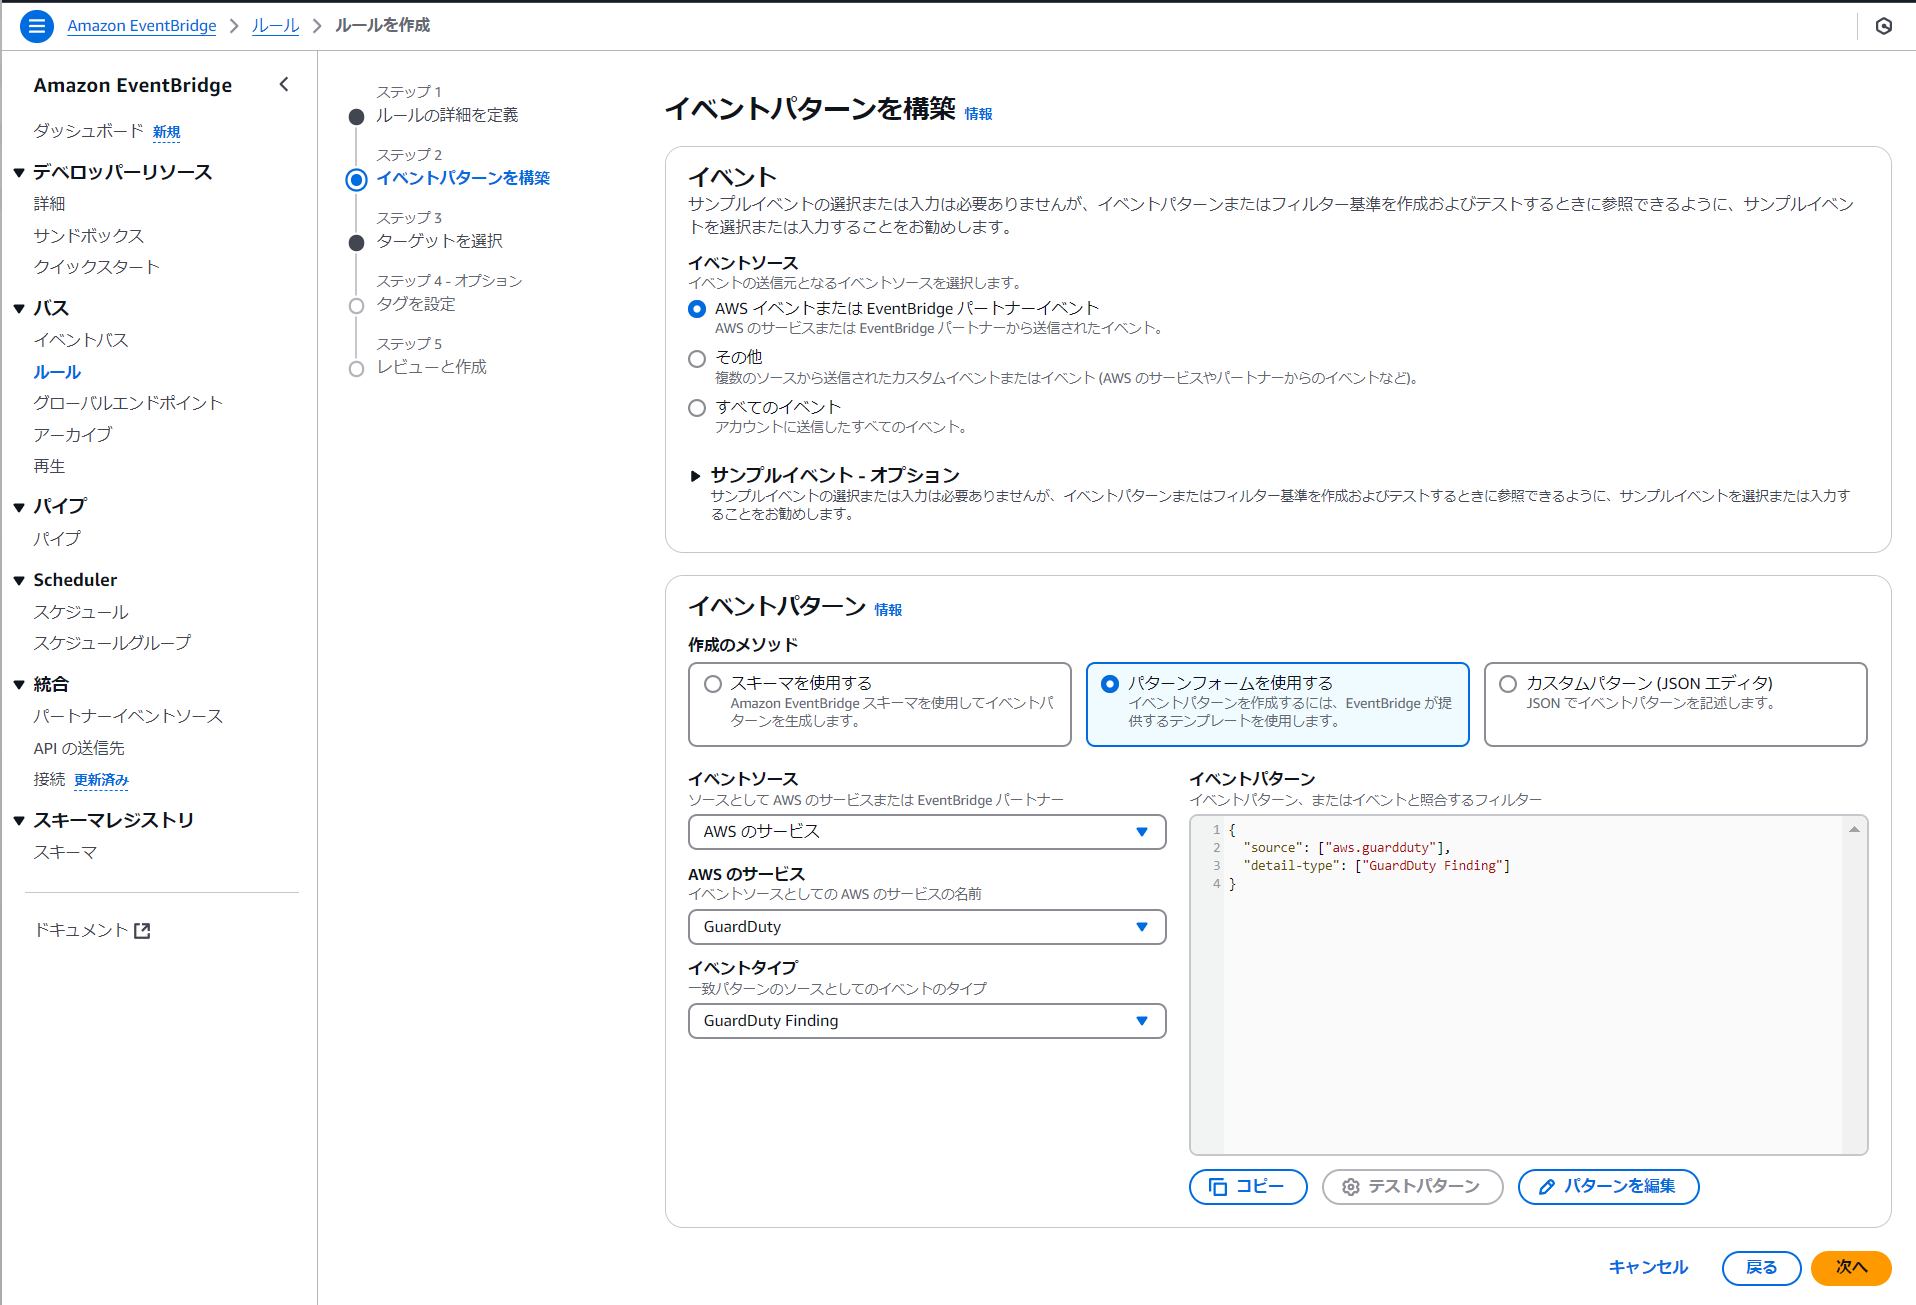Collapse the Scheduler sidebar section
Screen dimensions: 1916x1305
[19, 581]
